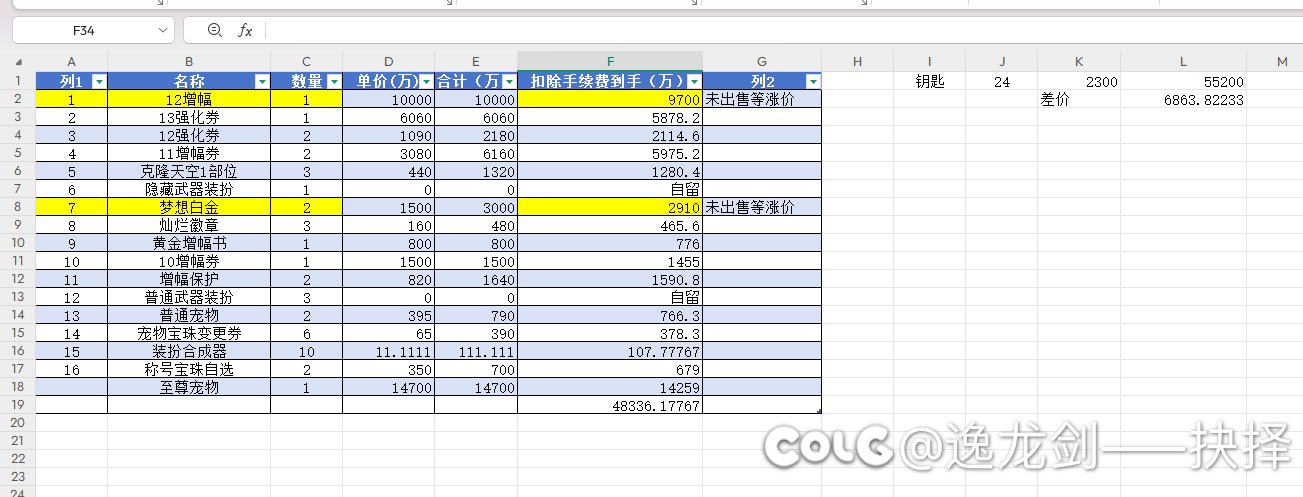
Task: Open the Name Box dropdown showing F34
Action: tap(164, 31)
